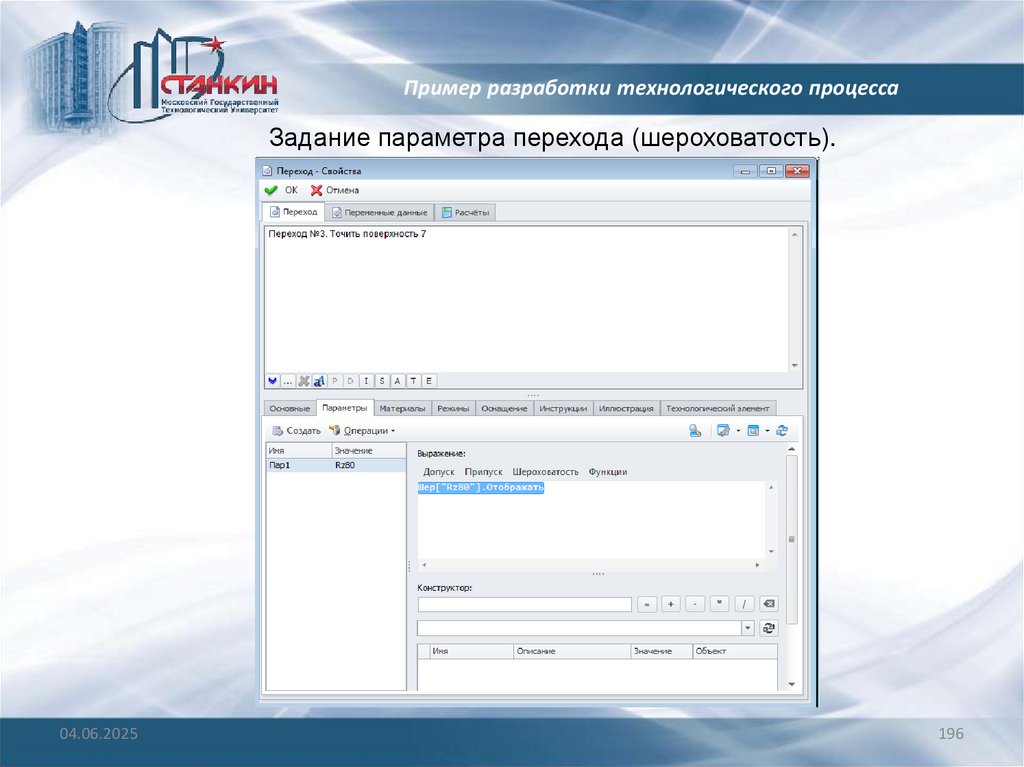Click the Создать button
This screenshot has height=767, width=1024.
pyautogui.click(x=296, y=431)
